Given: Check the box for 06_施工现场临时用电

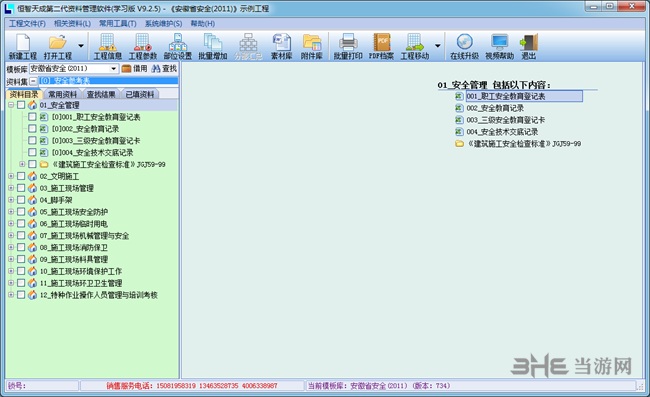Looking at the screenshot, I should (x=21, y=224).
